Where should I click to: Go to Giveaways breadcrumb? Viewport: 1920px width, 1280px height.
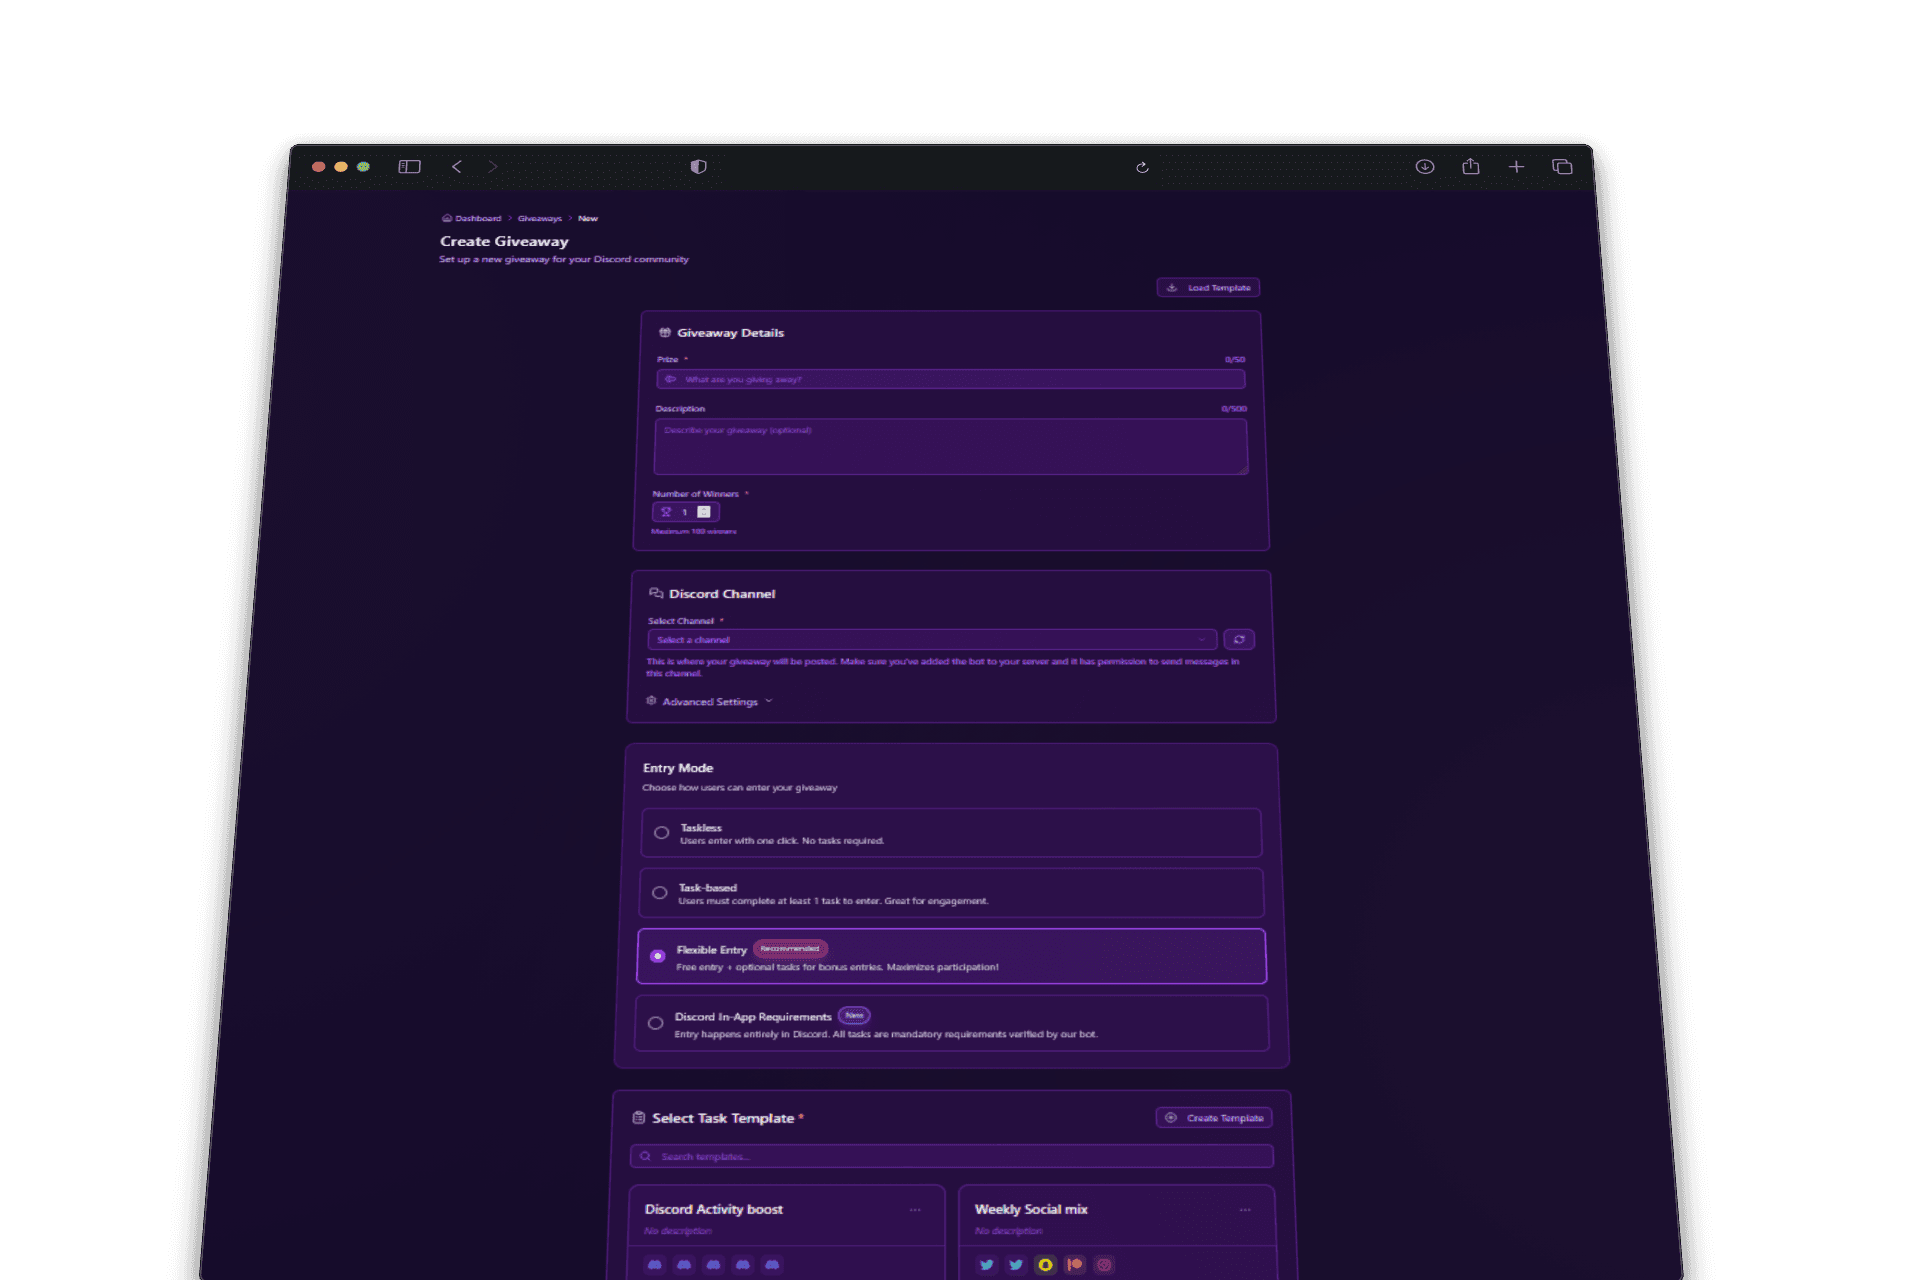(539, 218)
